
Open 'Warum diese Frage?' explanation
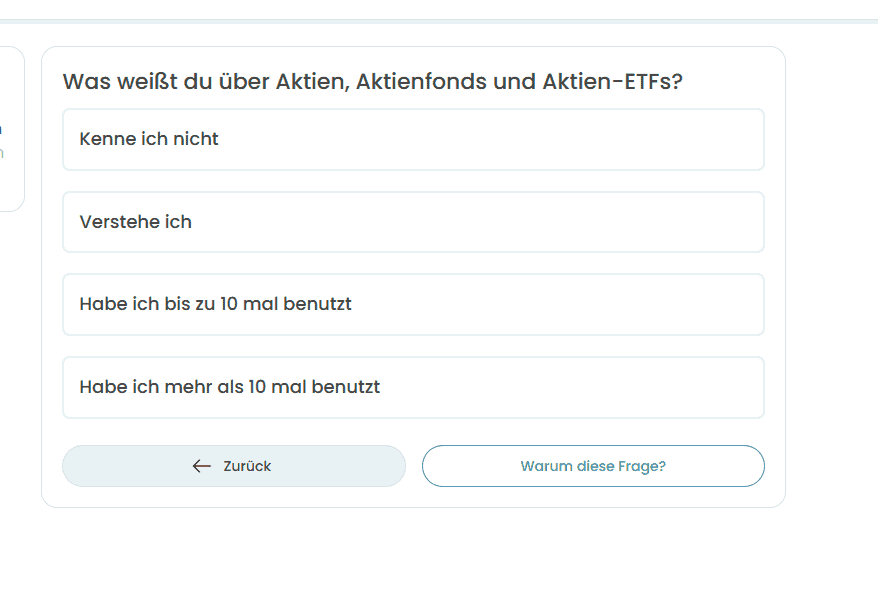click(x=593, y=466)
